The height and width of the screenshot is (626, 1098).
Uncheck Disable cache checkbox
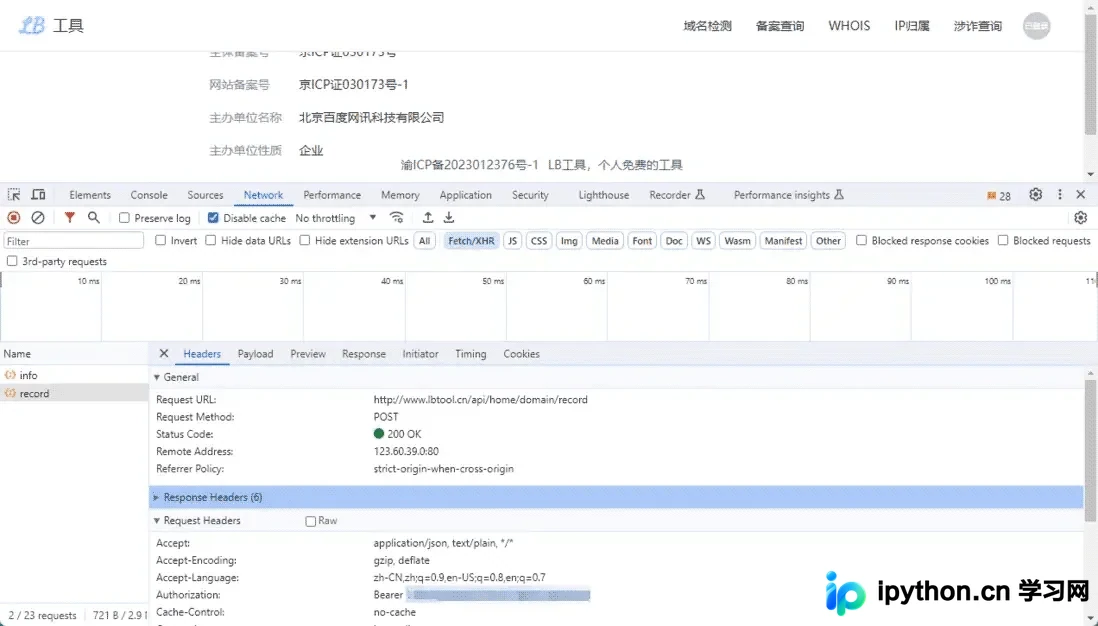(x=213, y=218)
